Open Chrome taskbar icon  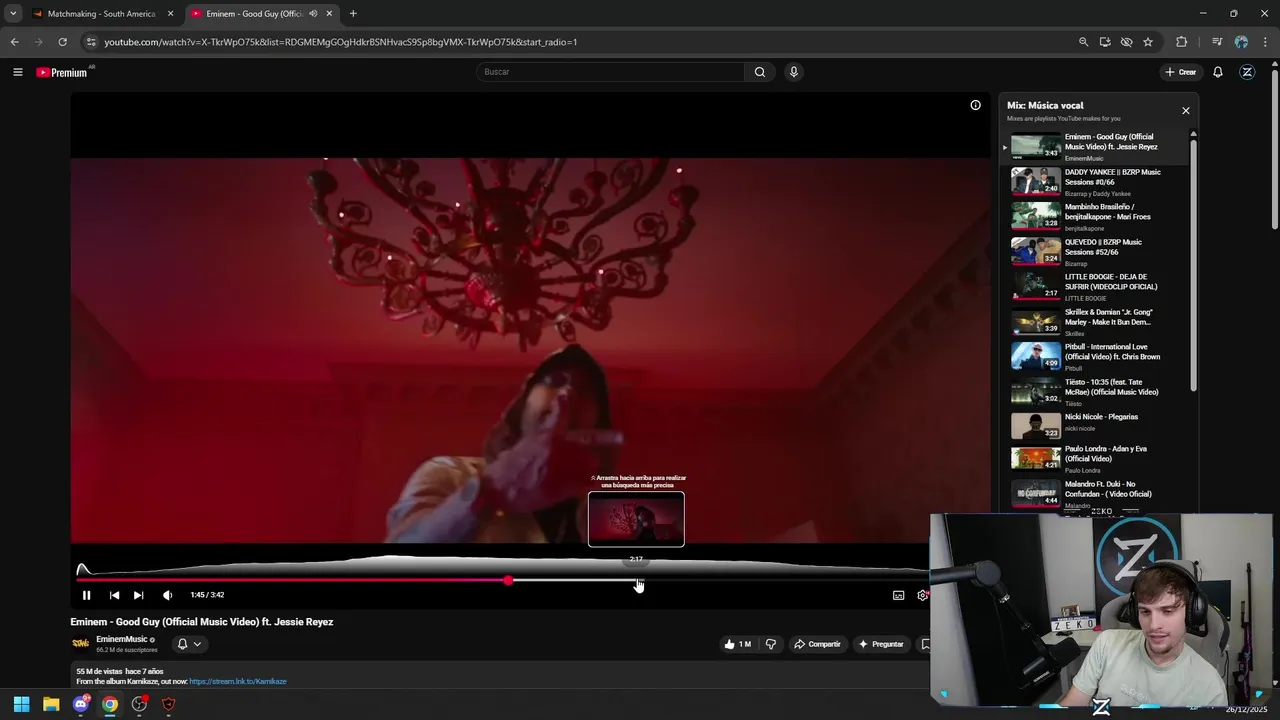coord(110,704)
